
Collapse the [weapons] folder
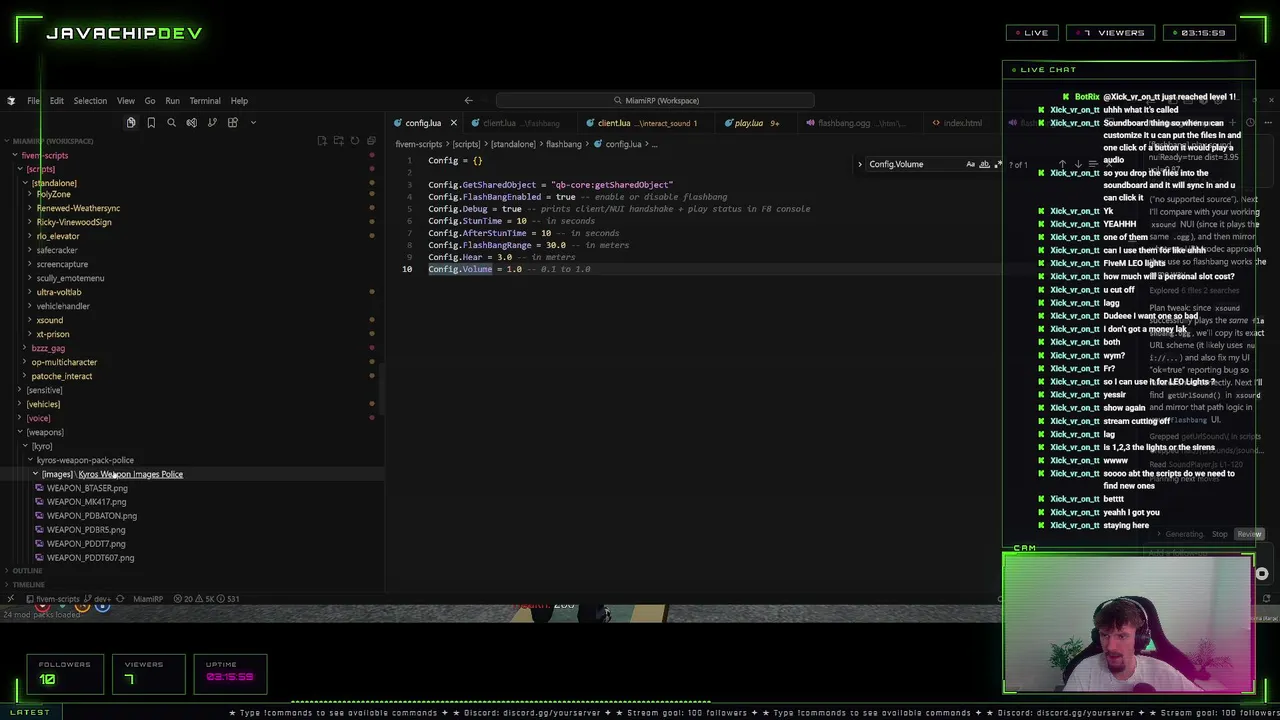20,432
